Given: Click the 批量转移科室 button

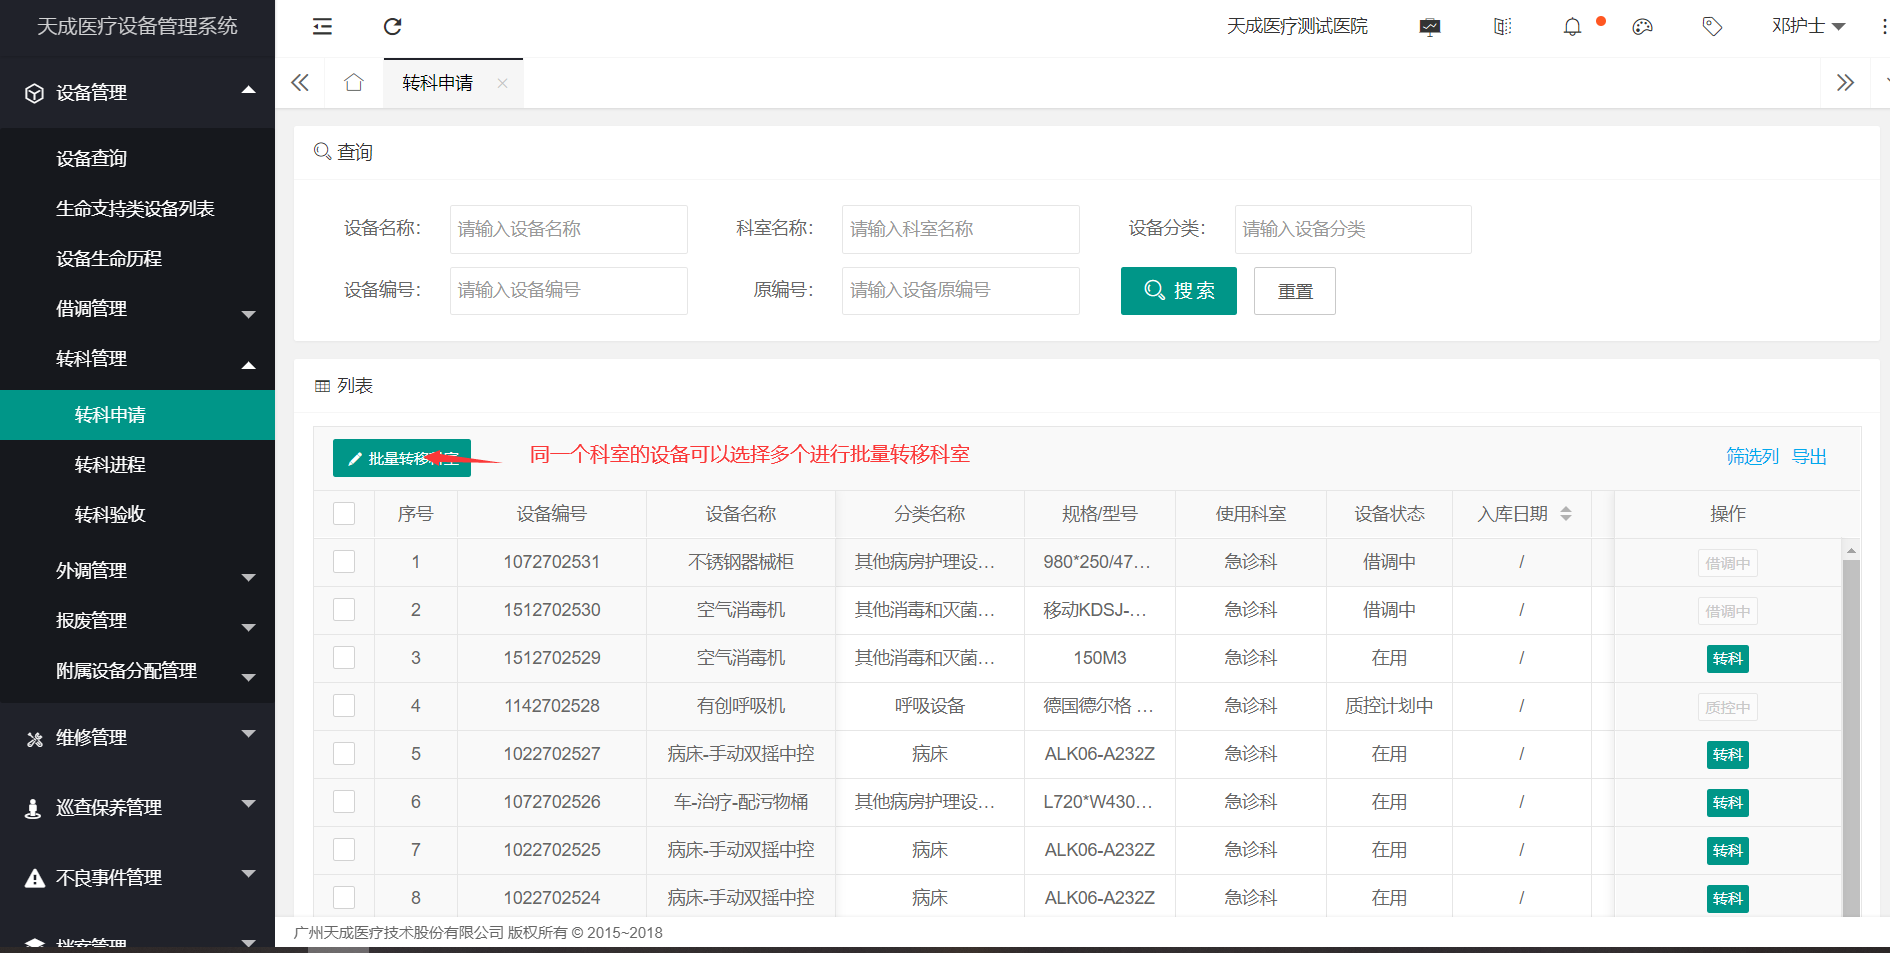Looking at the screenshot, I should point(402,458).
